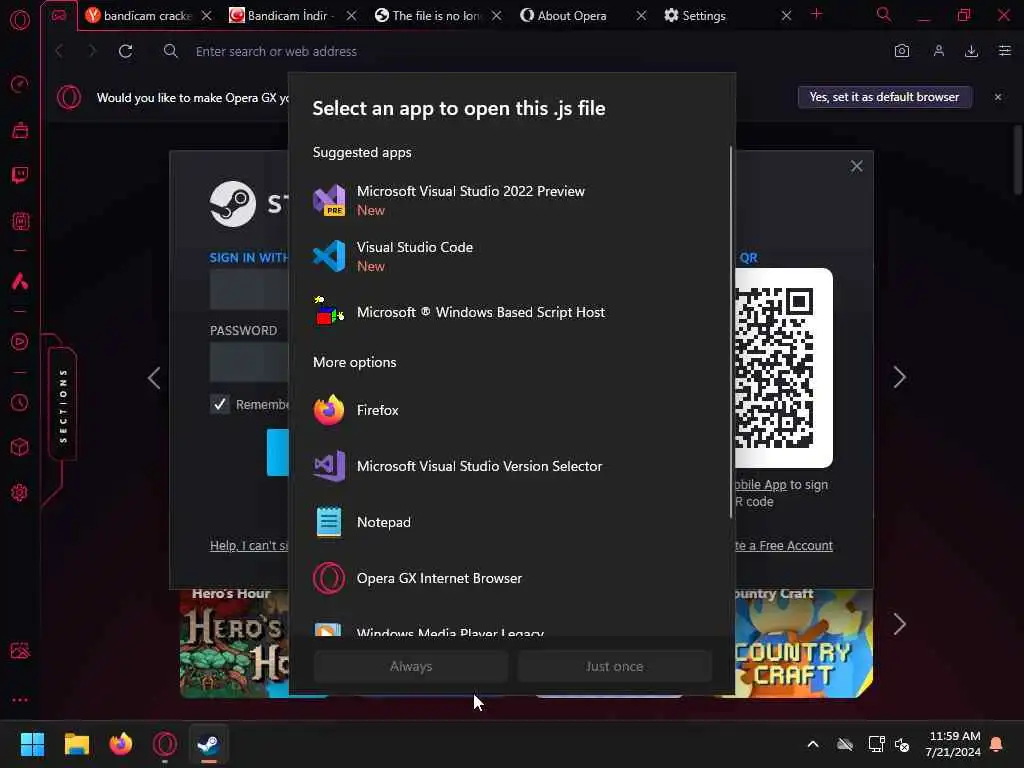Open Easy Setup menu icon
Viewport: 1024px width, 768px height.
[1005, 51]
